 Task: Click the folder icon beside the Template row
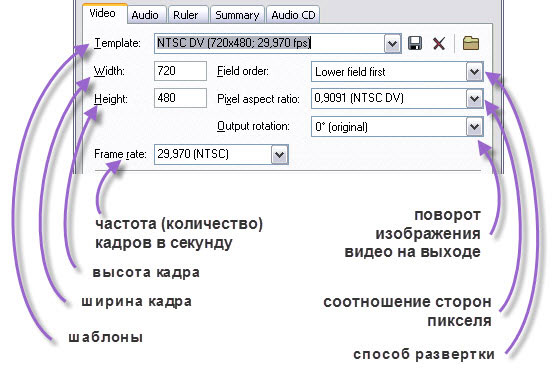click(471, 43)
